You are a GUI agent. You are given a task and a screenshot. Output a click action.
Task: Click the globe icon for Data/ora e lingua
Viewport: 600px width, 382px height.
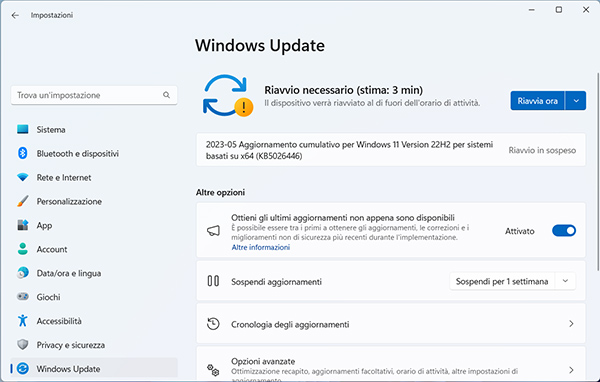pos(23,273)
